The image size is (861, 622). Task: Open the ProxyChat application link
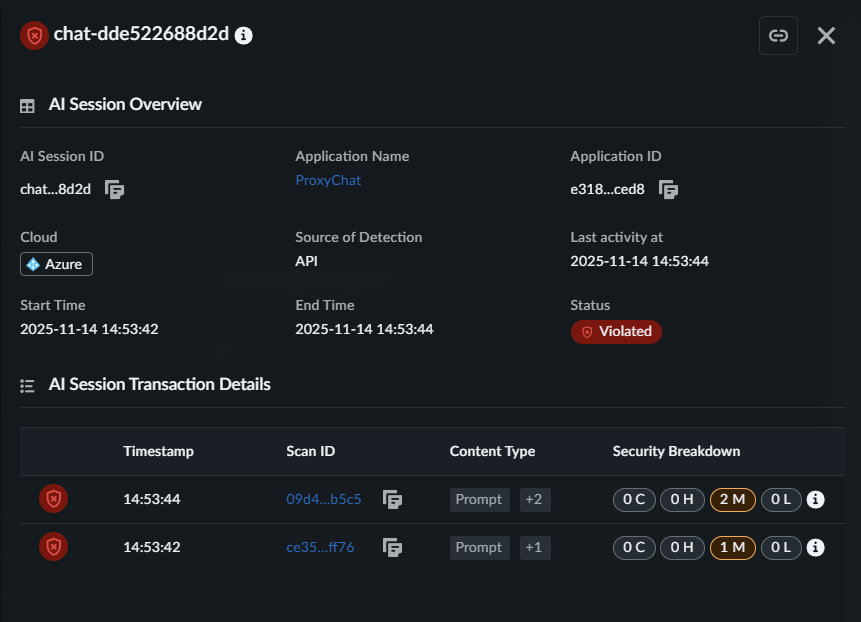[x=328, y=181]
